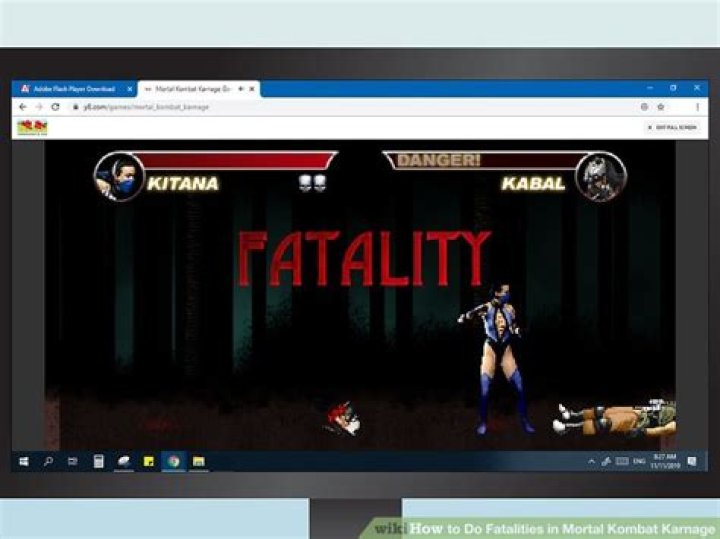
Task: Click Kitana's red health bar
Action: point(235,161)
